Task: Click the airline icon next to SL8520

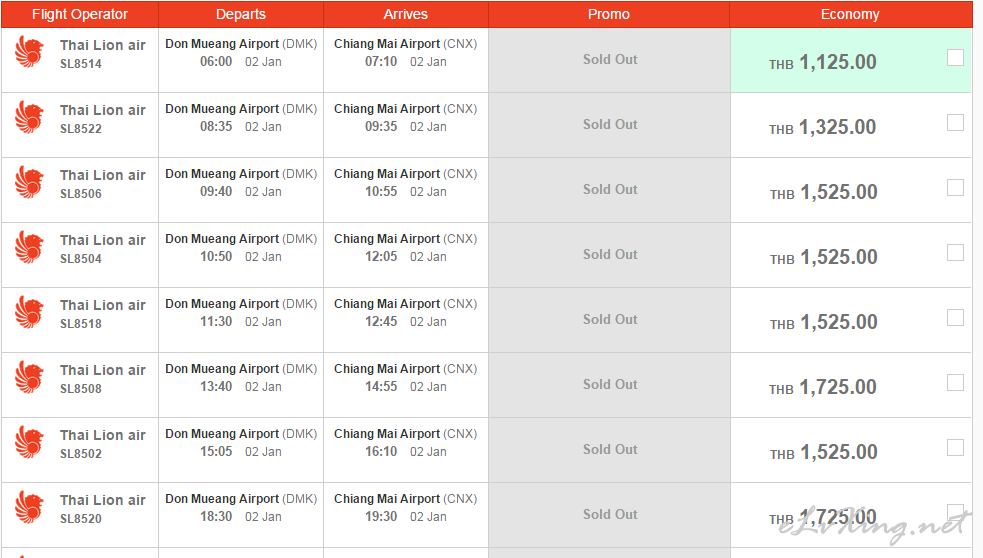Action: pyautogui.click(x=30, y=507)
